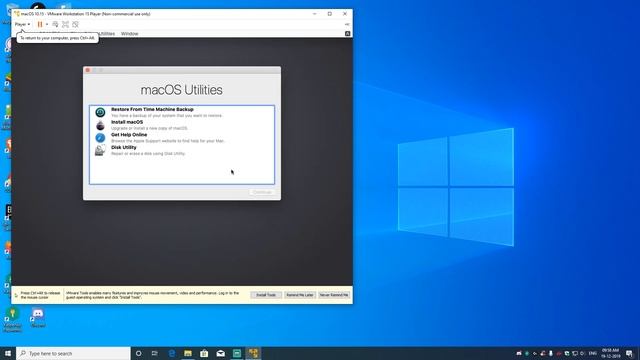This screenshot has width=640, height=360.
Task: Open Microsoft Store from taskbar
Action: pyautogui.click(x=204, y=353)
